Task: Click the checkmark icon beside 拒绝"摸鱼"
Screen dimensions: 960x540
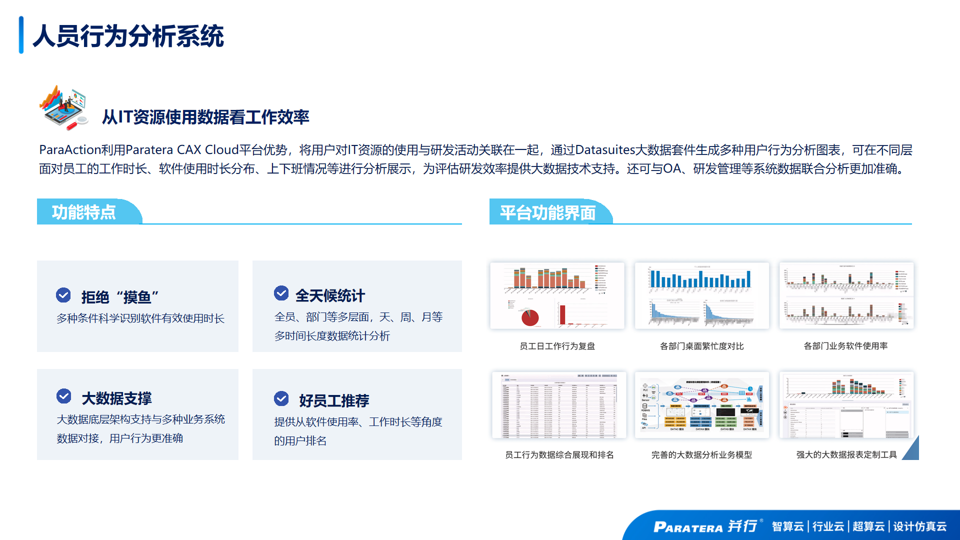Action: pyautogui.click(x=63, y=296)
